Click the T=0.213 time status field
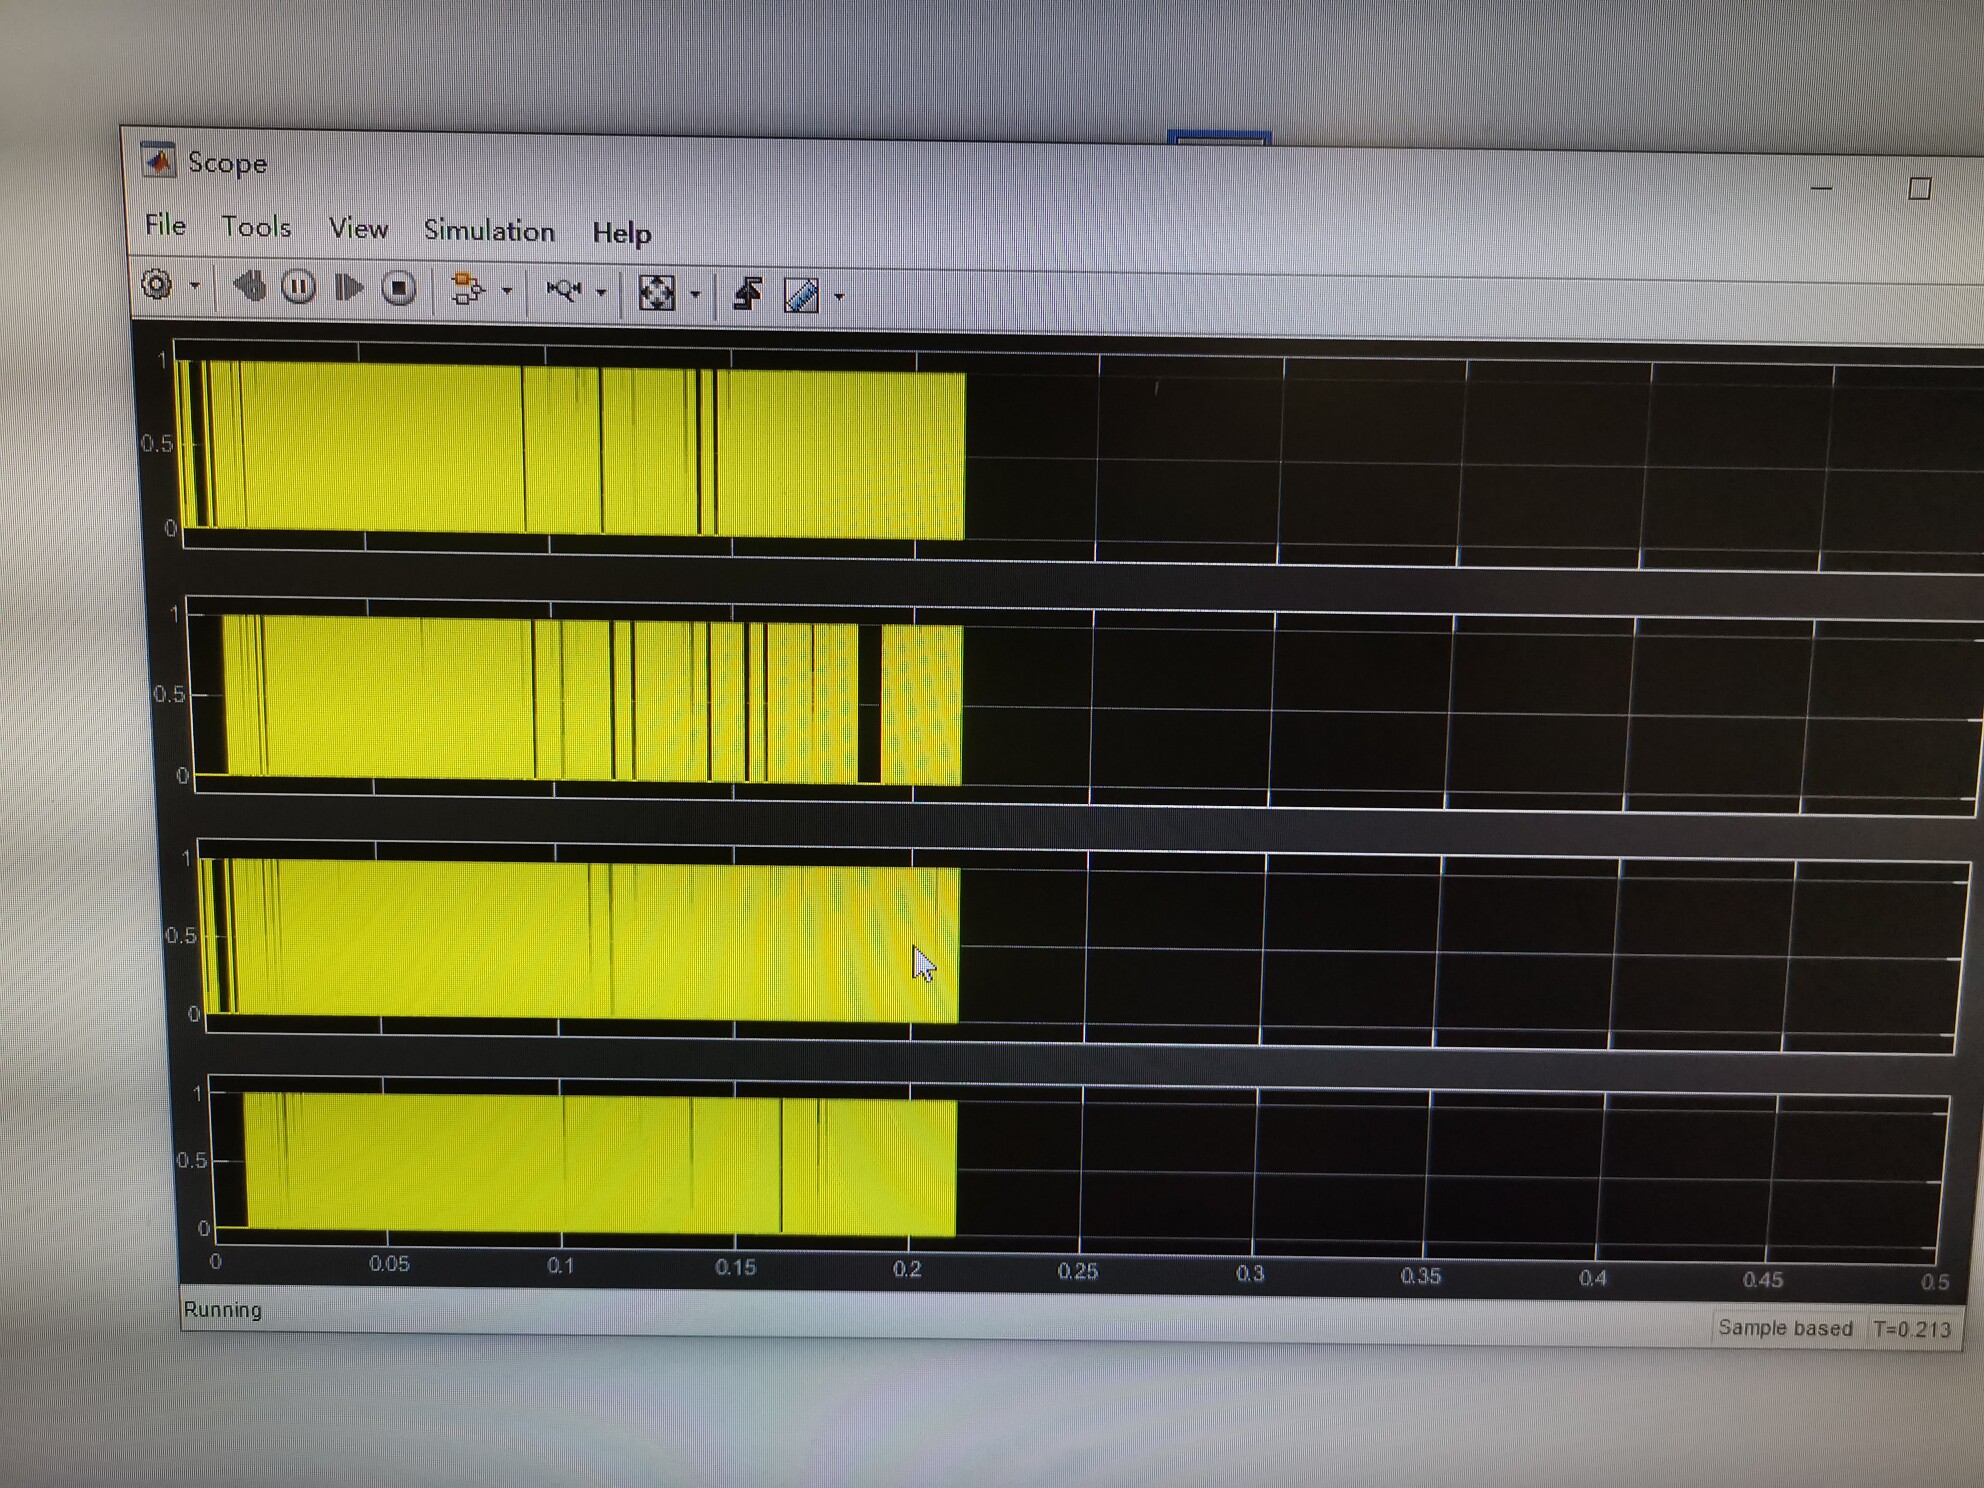The image size is (1984, 1488). pos(1911,1329)
